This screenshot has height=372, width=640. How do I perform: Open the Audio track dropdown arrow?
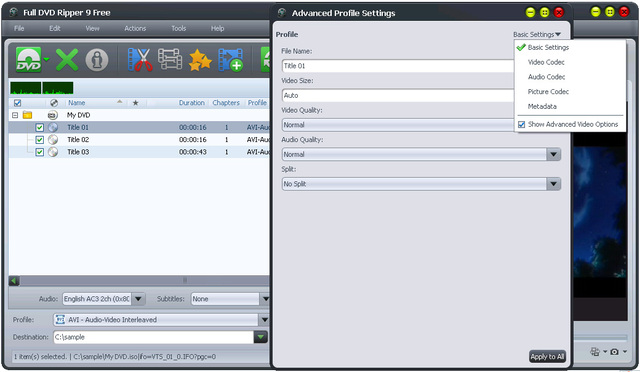pos(138,299)
